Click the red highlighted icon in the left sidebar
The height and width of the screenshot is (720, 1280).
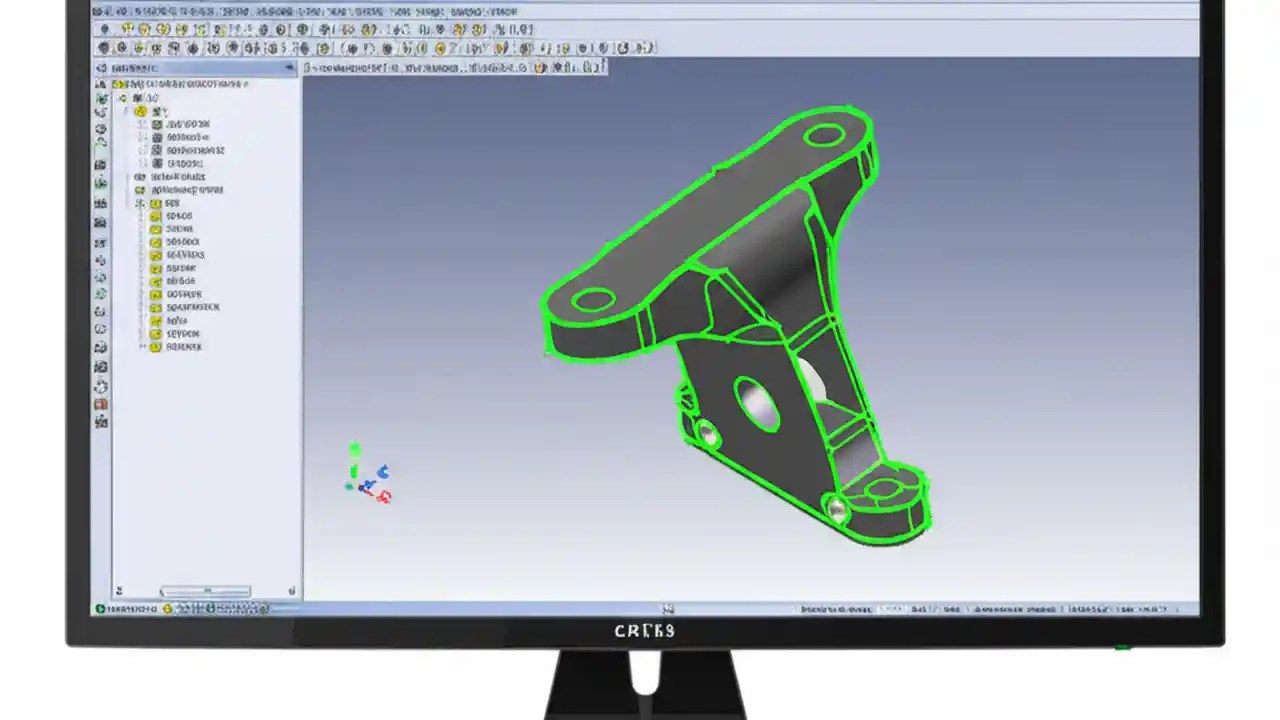coord(101,403)
